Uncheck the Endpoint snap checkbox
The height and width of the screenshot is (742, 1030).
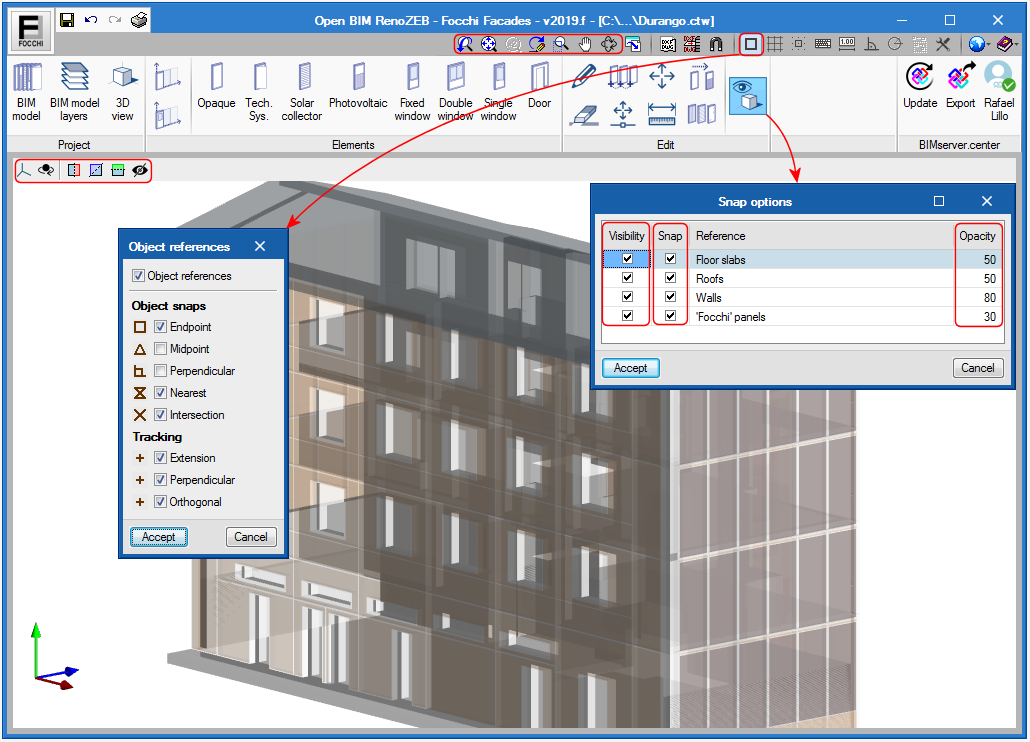160,326
